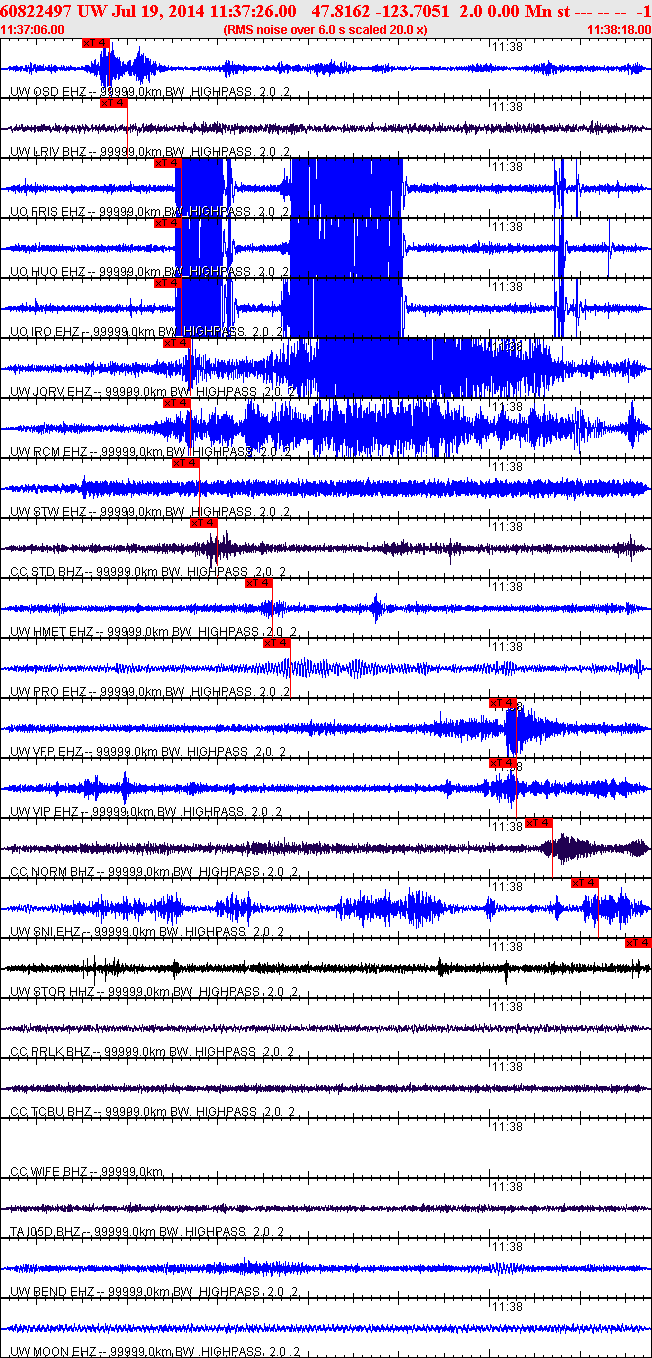Select the 'UW STW EHZ' station label
The width and height of the screenshot is (652, 1358).
(x=48, y=512)
